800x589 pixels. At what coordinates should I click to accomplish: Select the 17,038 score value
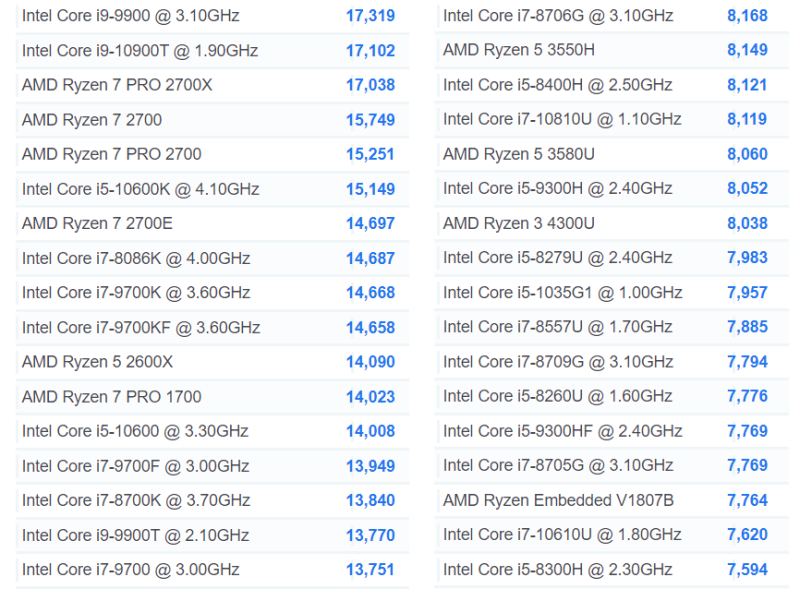click(370, 85)
